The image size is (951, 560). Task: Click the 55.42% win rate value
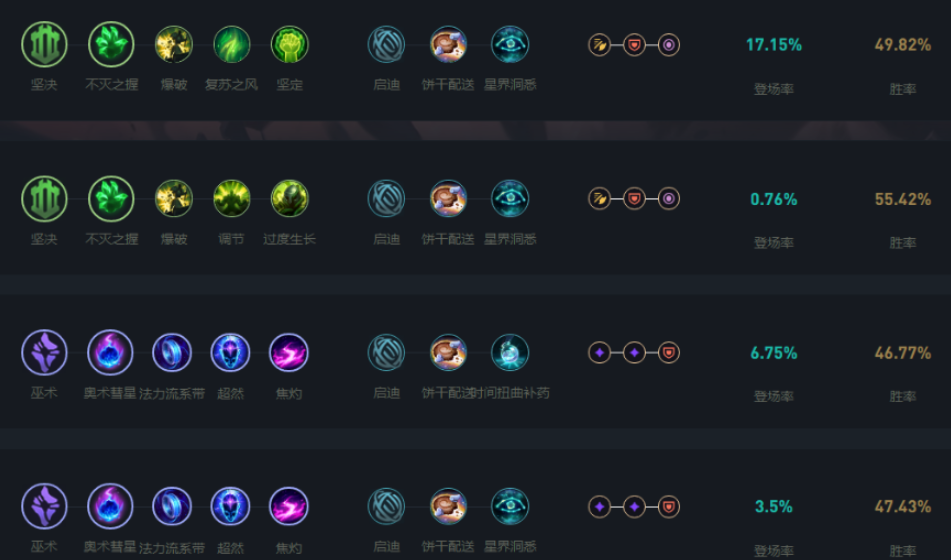tap(902, 199)
